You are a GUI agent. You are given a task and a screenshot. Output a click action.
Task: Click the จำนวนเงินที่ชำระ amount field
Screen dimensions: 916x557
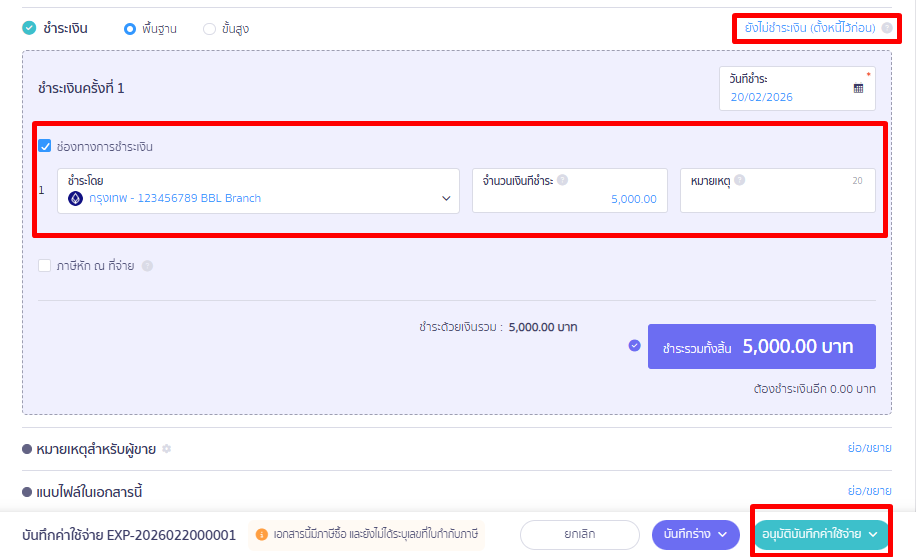569,198
